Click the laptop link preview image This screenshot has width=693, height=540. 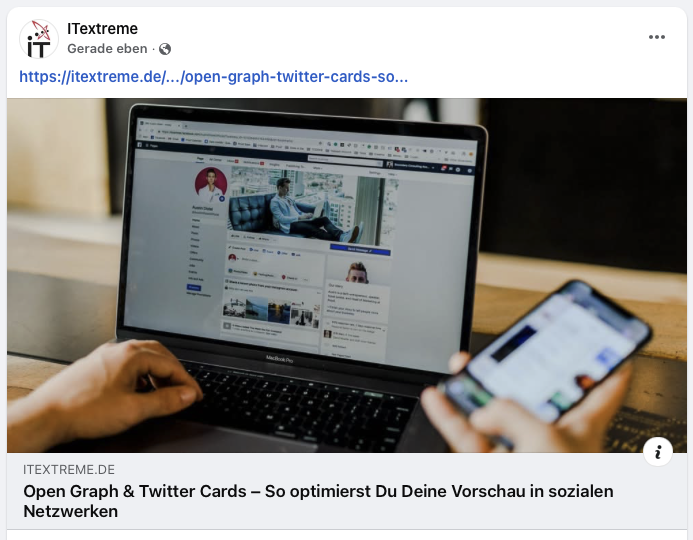point(347,275)
